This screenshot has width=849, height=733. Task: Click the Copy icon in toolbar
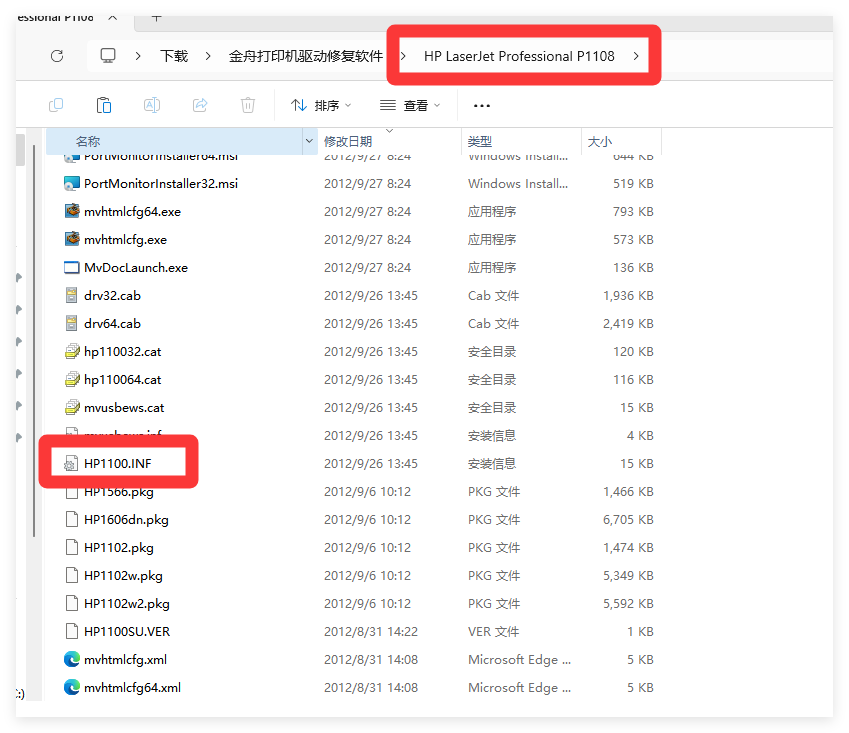pos(56,105)
